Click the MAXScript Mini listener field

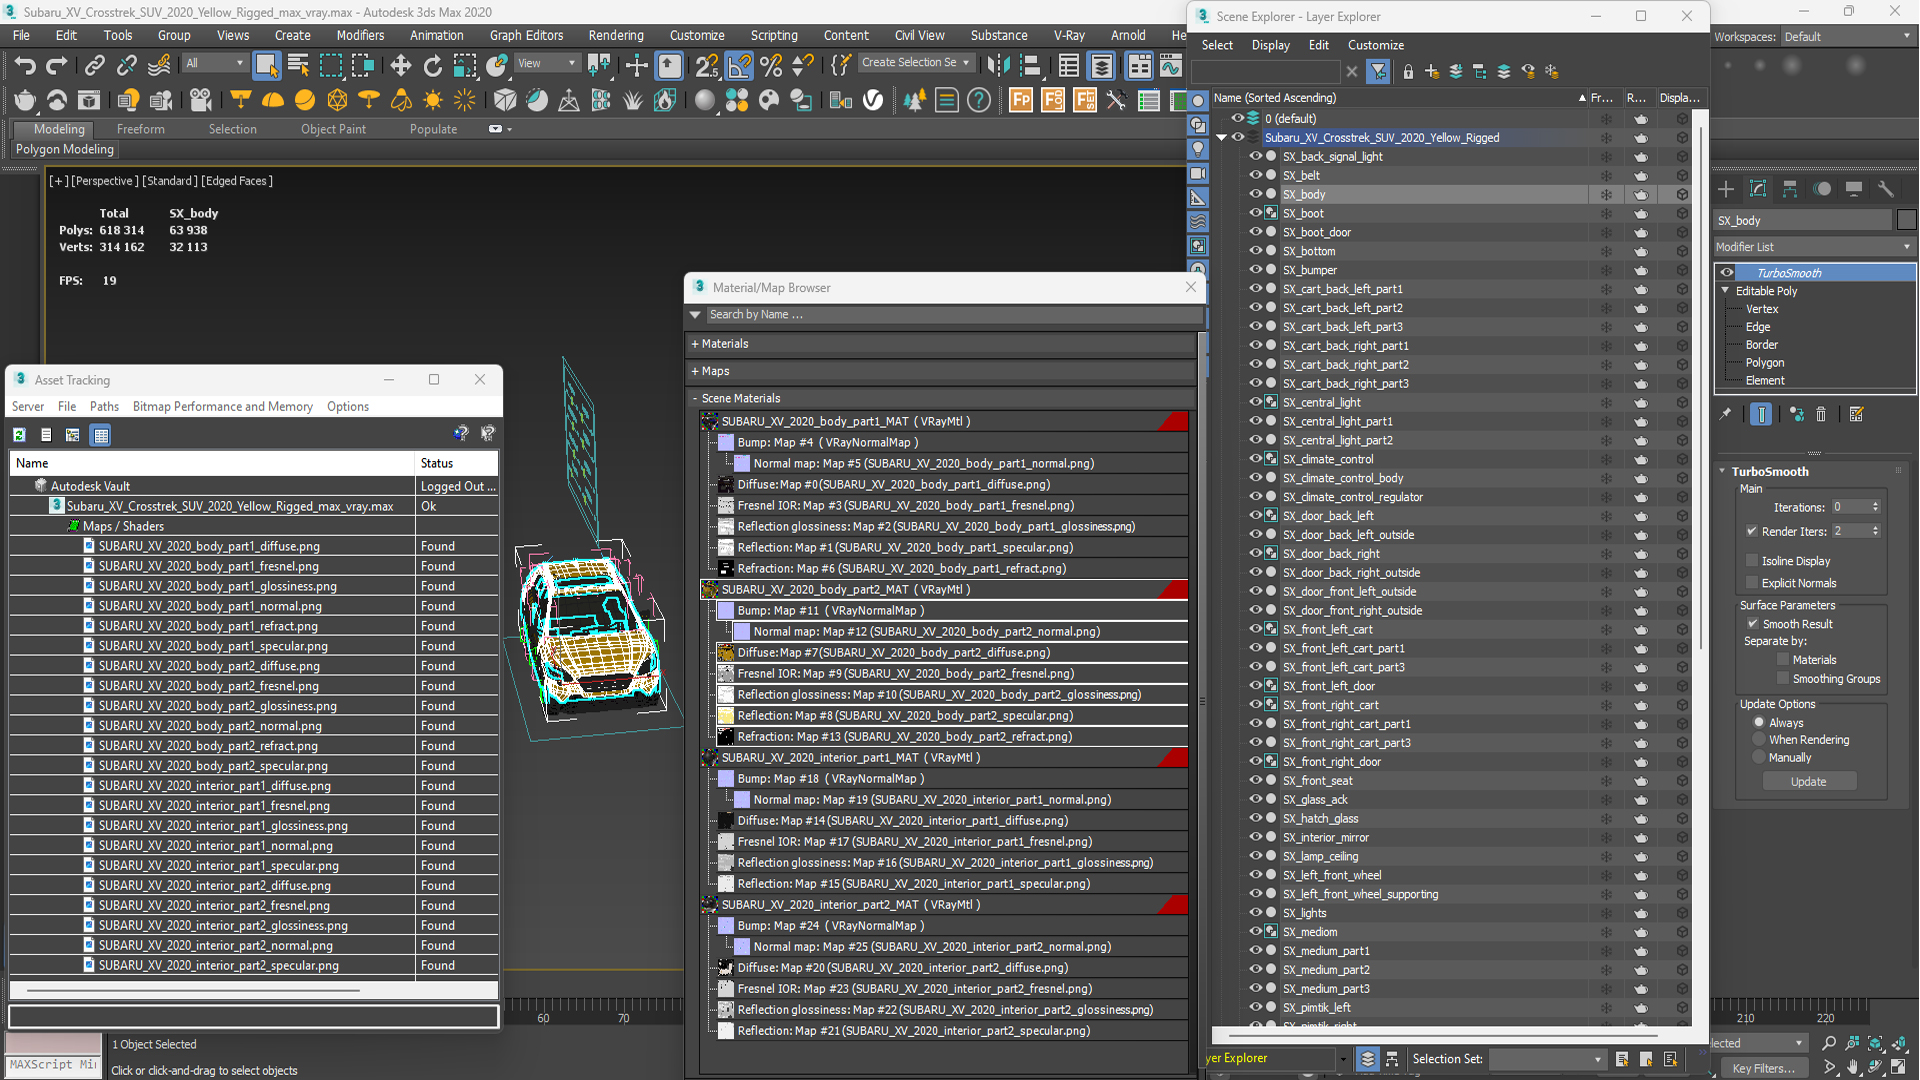(x=53, y=1065)
